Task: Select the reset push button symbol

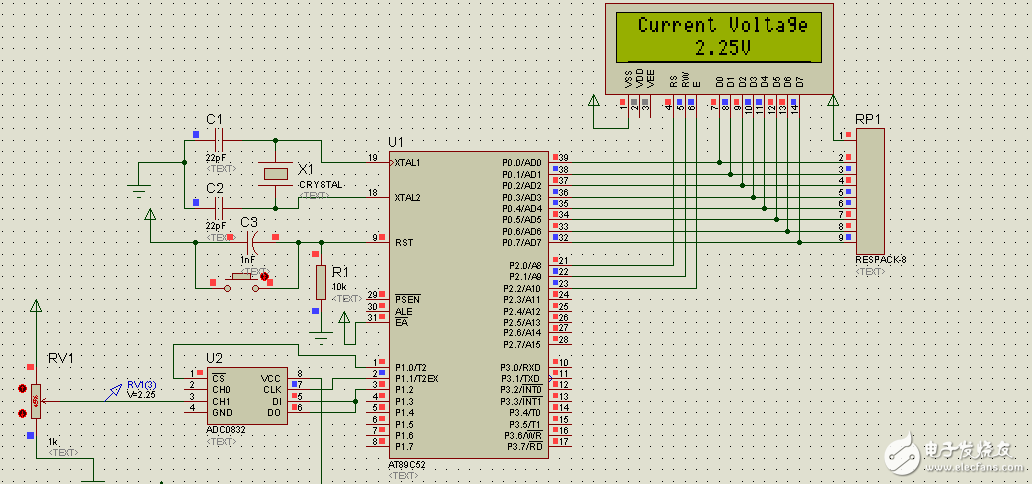Action: [x=241, y=282]
